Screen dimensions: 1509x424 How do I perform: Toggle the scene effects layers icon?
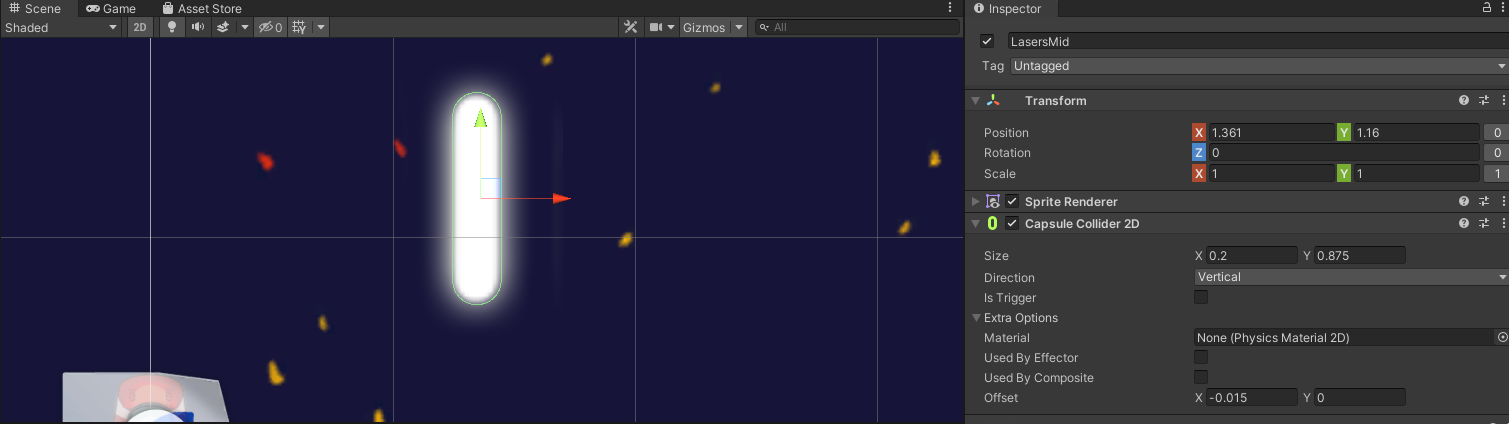coord(224,27)
